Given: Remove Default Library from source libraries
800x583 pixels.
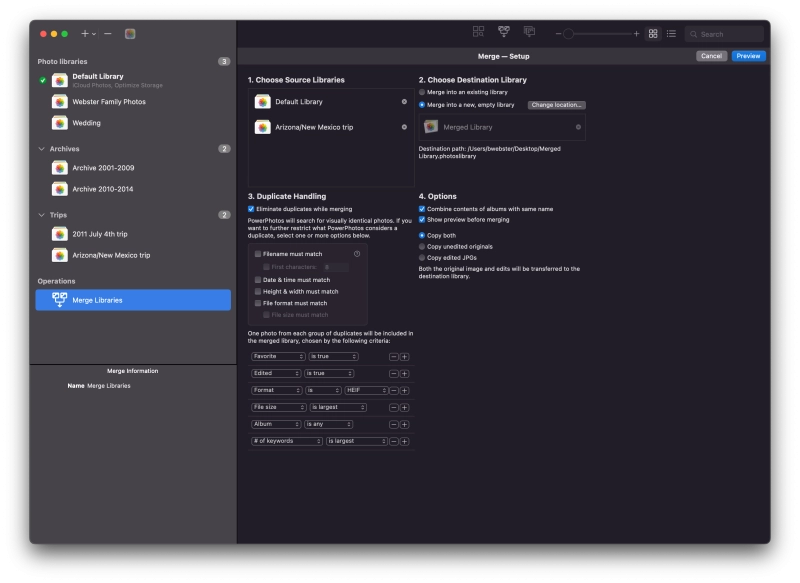Looking at the screenshot, I should click(x=404, y=102).
